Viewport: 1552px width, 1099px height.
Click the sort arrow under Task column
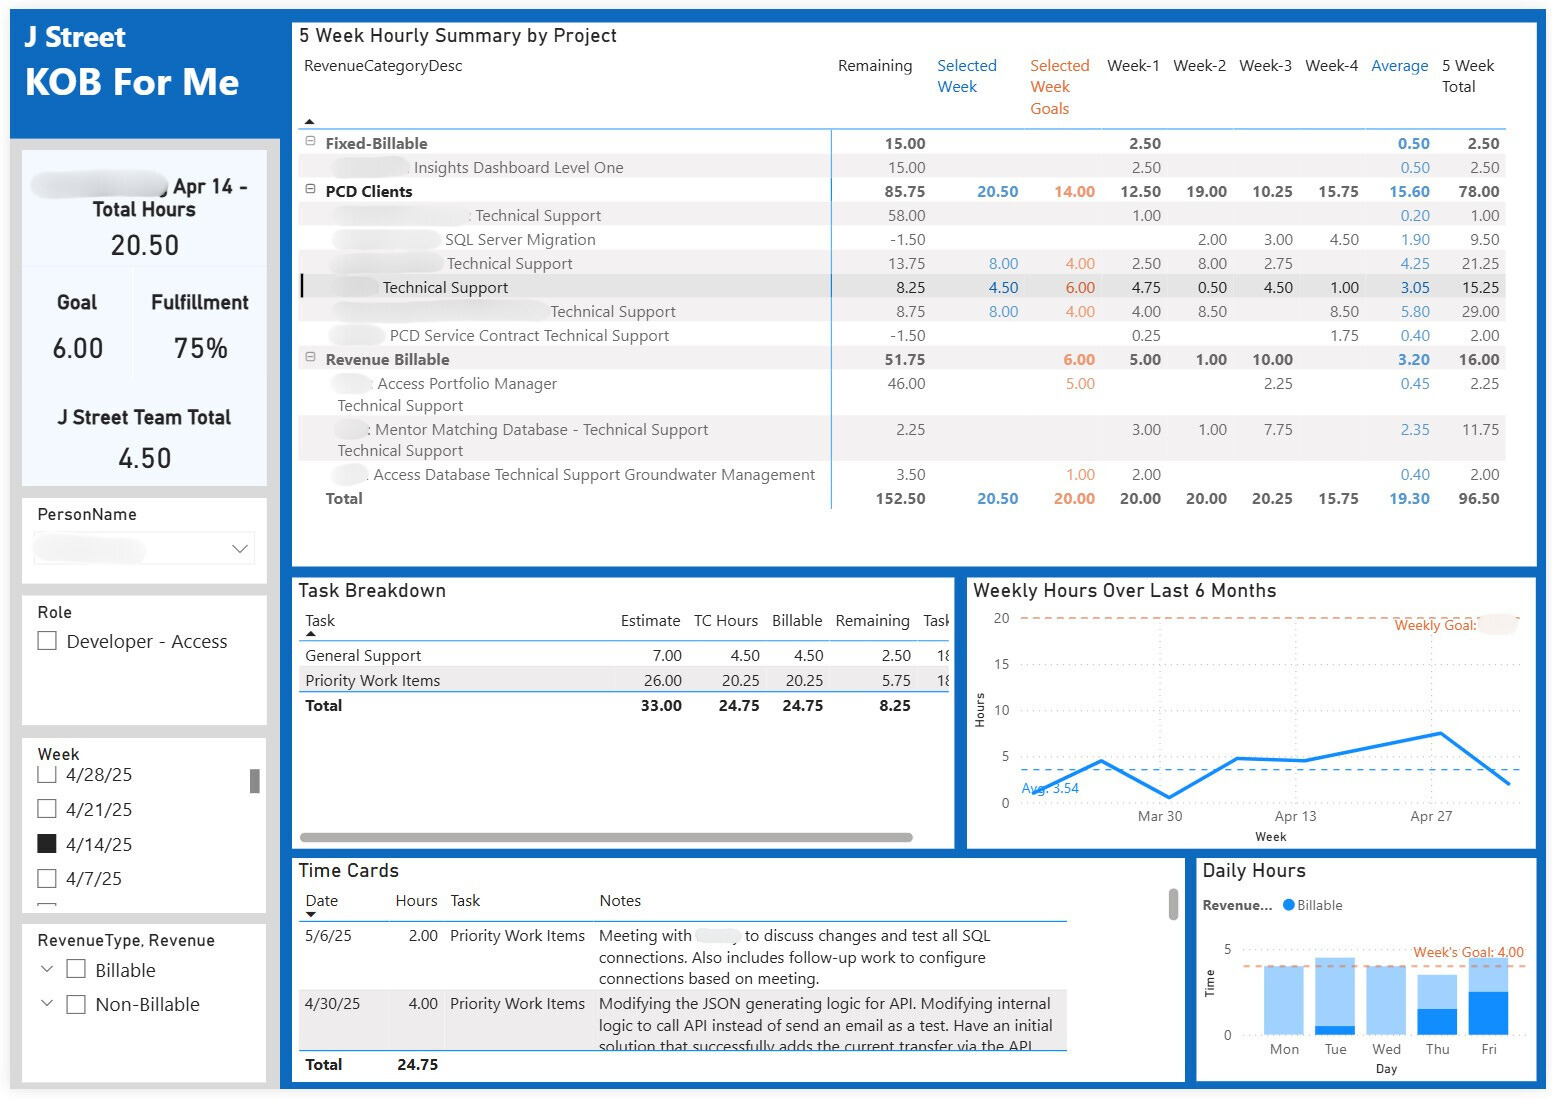[x=311, y=634]
